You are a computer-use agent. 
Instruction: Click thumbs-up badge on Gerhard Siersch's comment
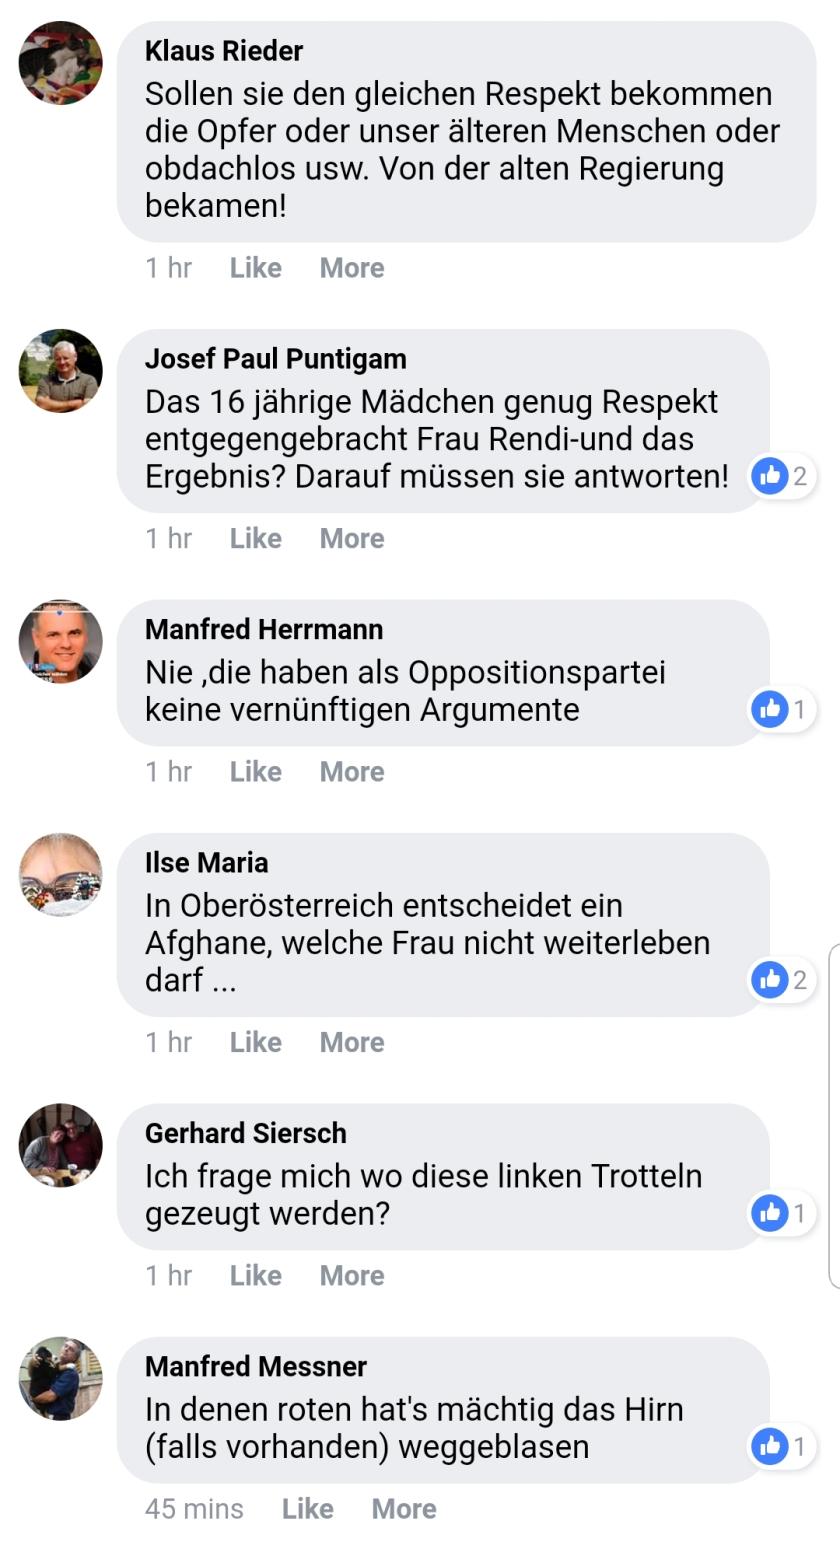point(769,1213)
